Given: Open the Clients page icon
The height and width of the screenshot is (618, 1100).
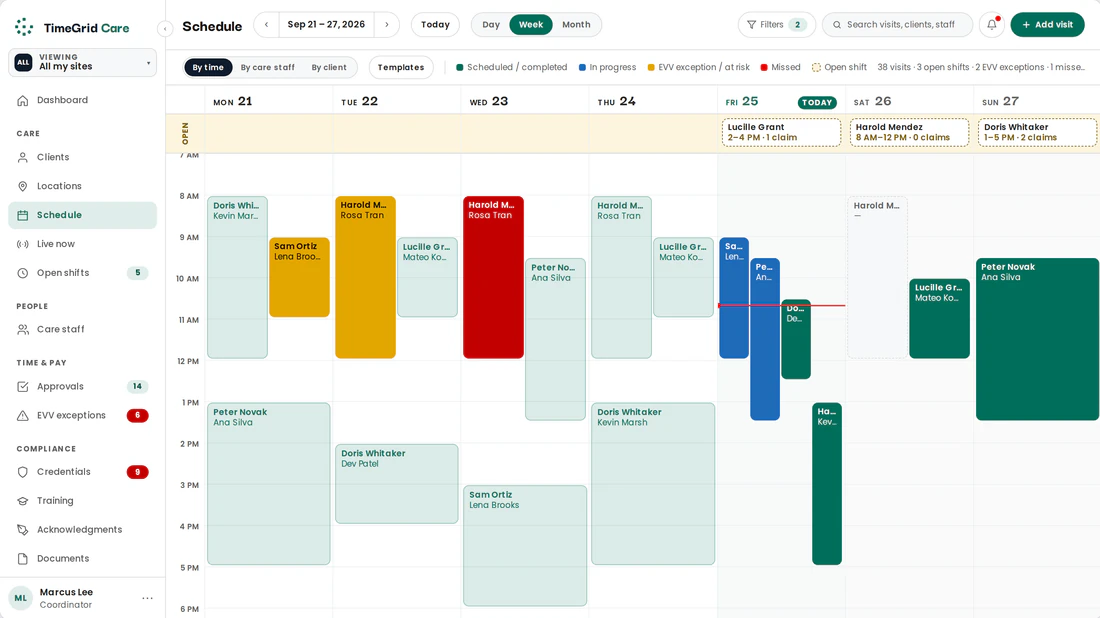Looking at the screenshot, I should [x=22, y=157].
